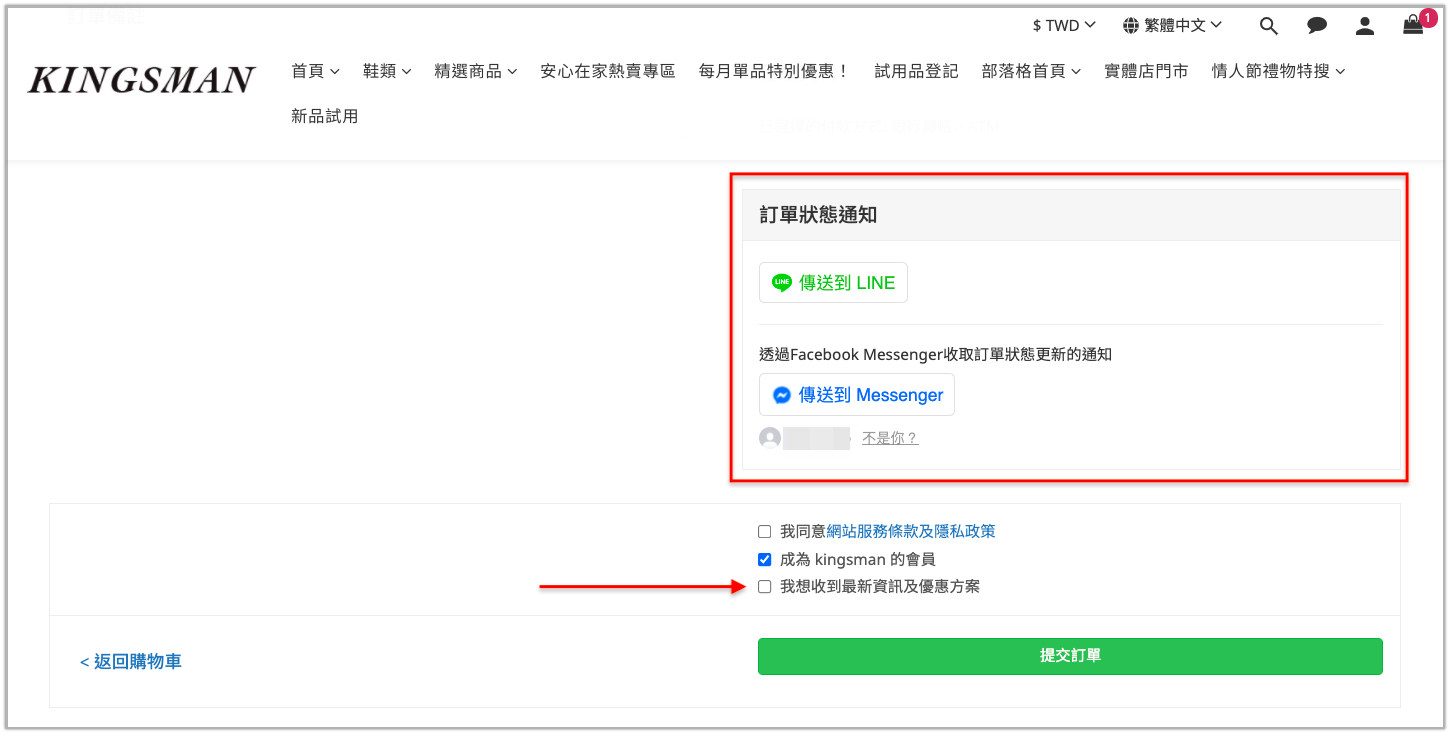Uncheck become a kingsman member checkbox
This screenshot has width=1450, height=734.
765,559
